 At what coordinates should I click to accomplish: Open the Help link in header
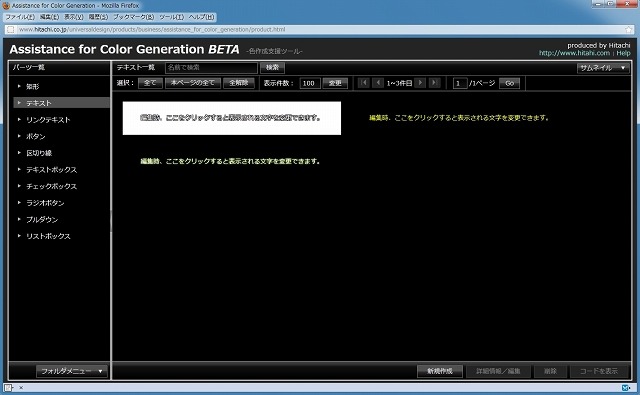[x=623, y=53]
